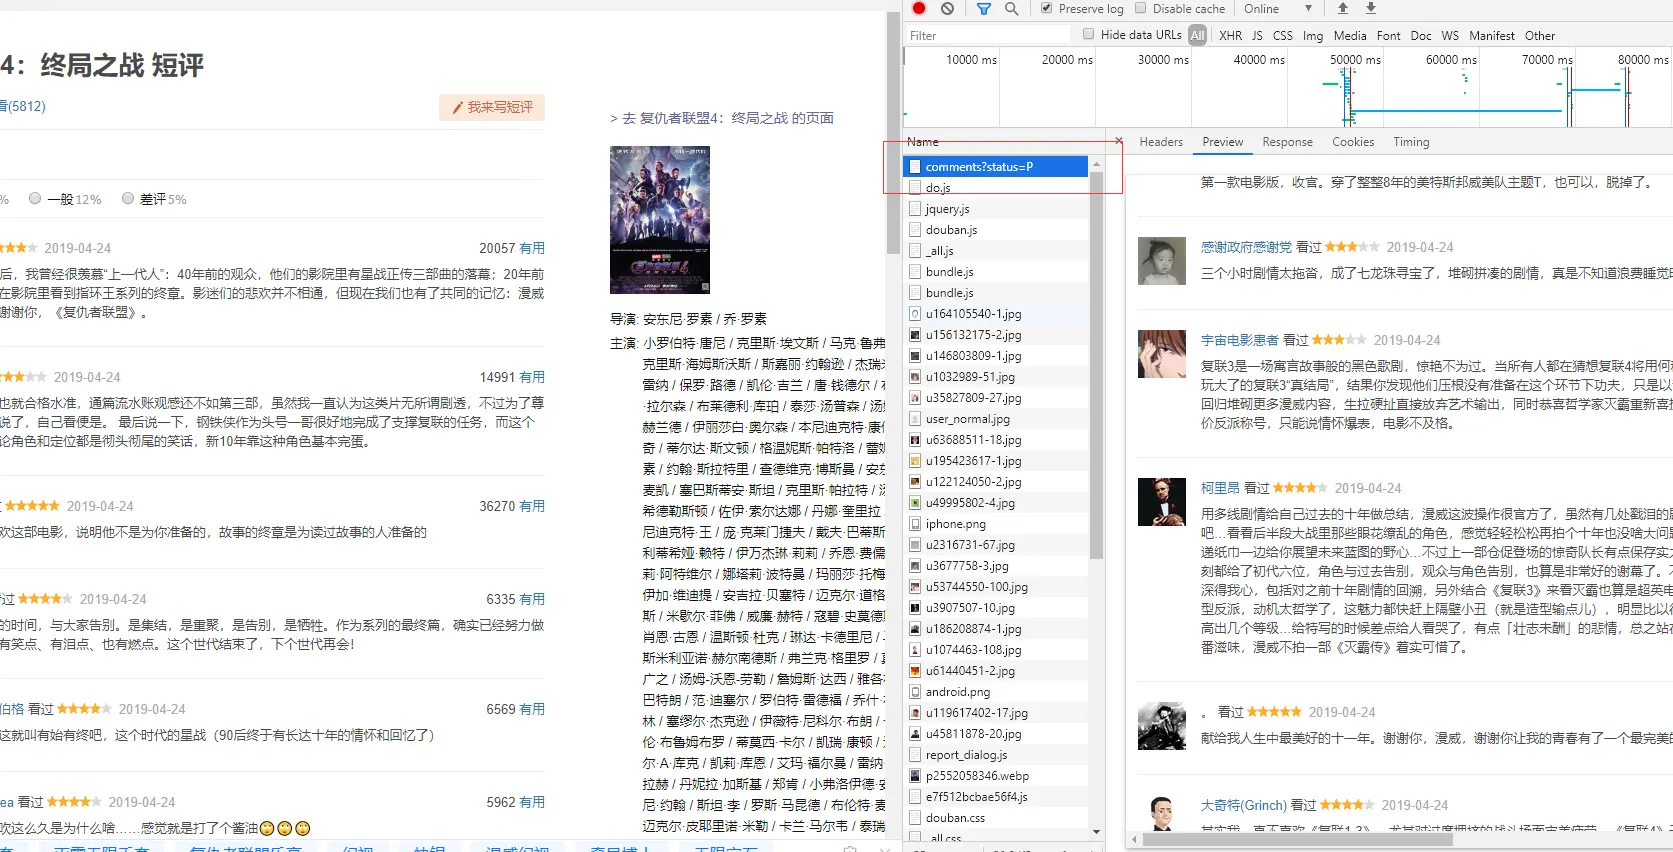Image resolution: width=1673 pixels, height=852 pixels.
Task: Open the Online throttling dropdown
Action: coord(1277,8)
